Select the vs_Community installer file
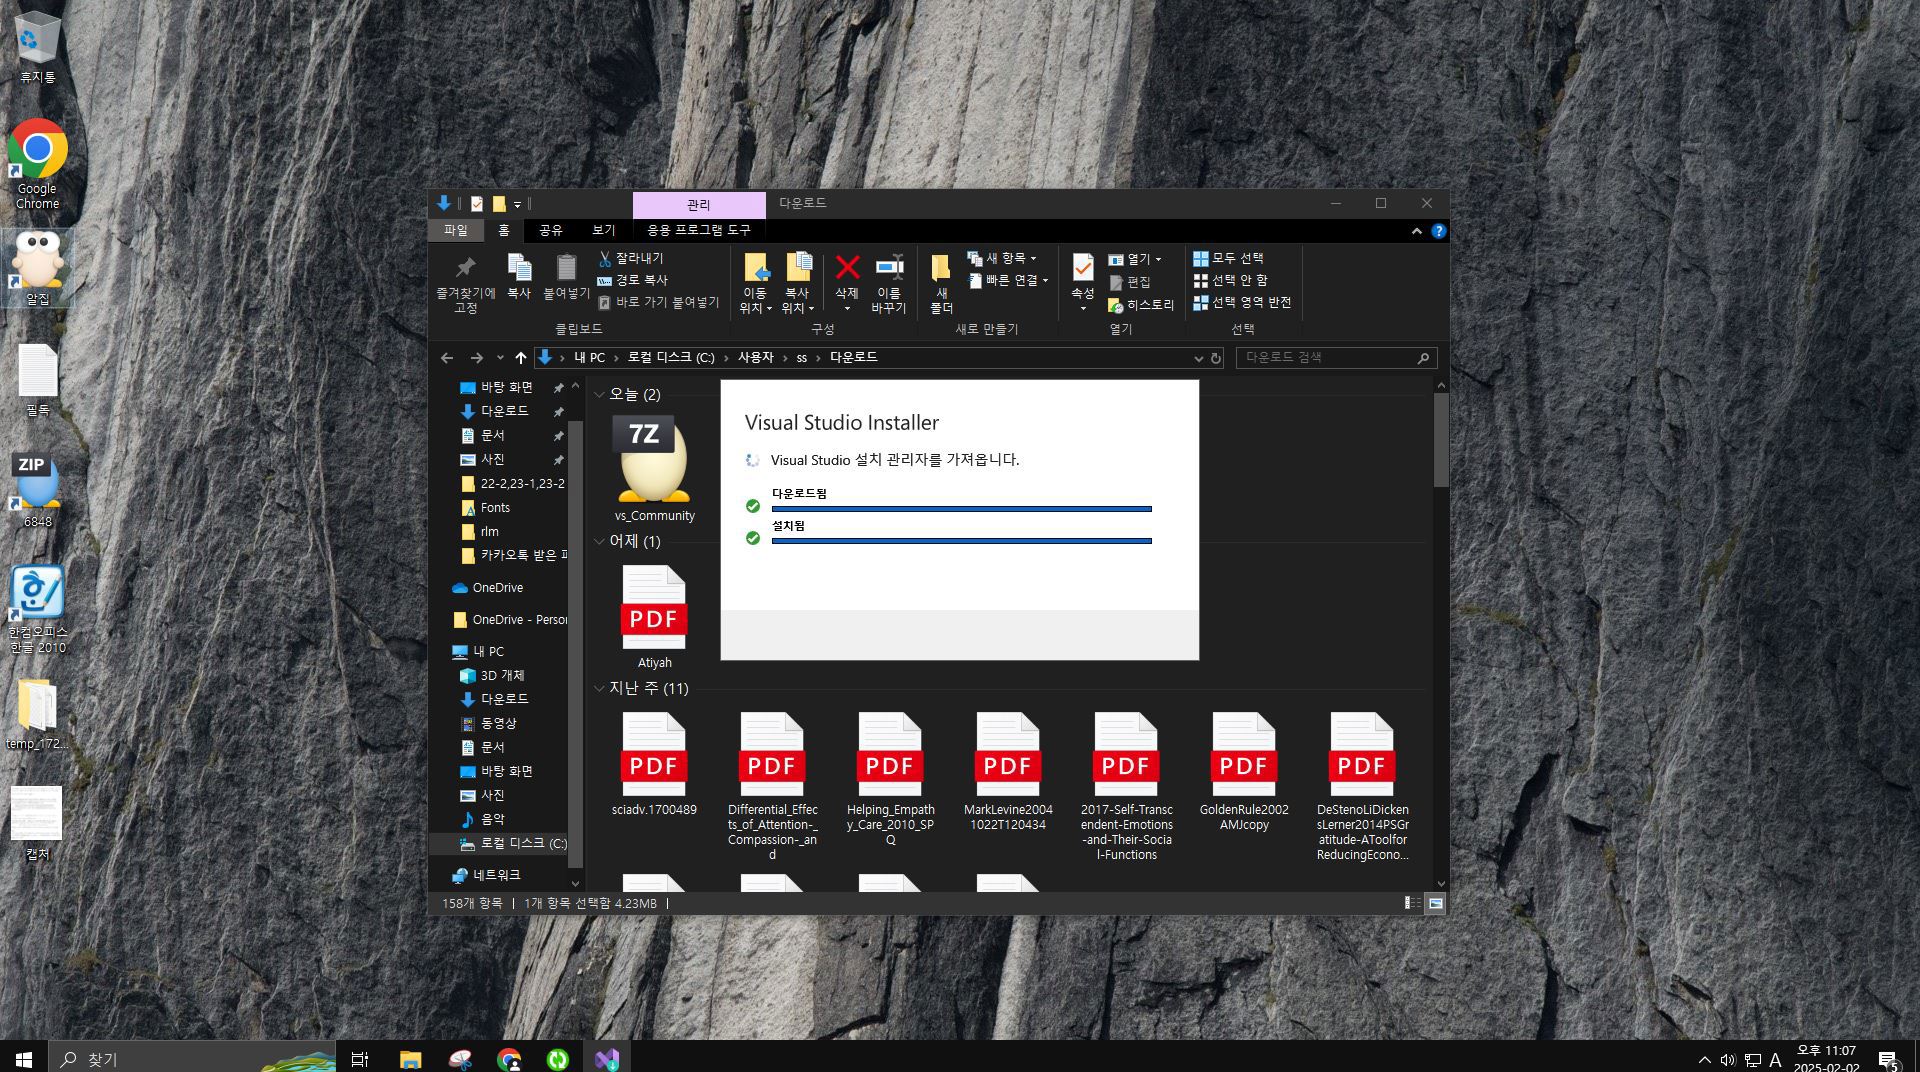1920x1072 pixels. pyautogui.click(x=654, y=468)
